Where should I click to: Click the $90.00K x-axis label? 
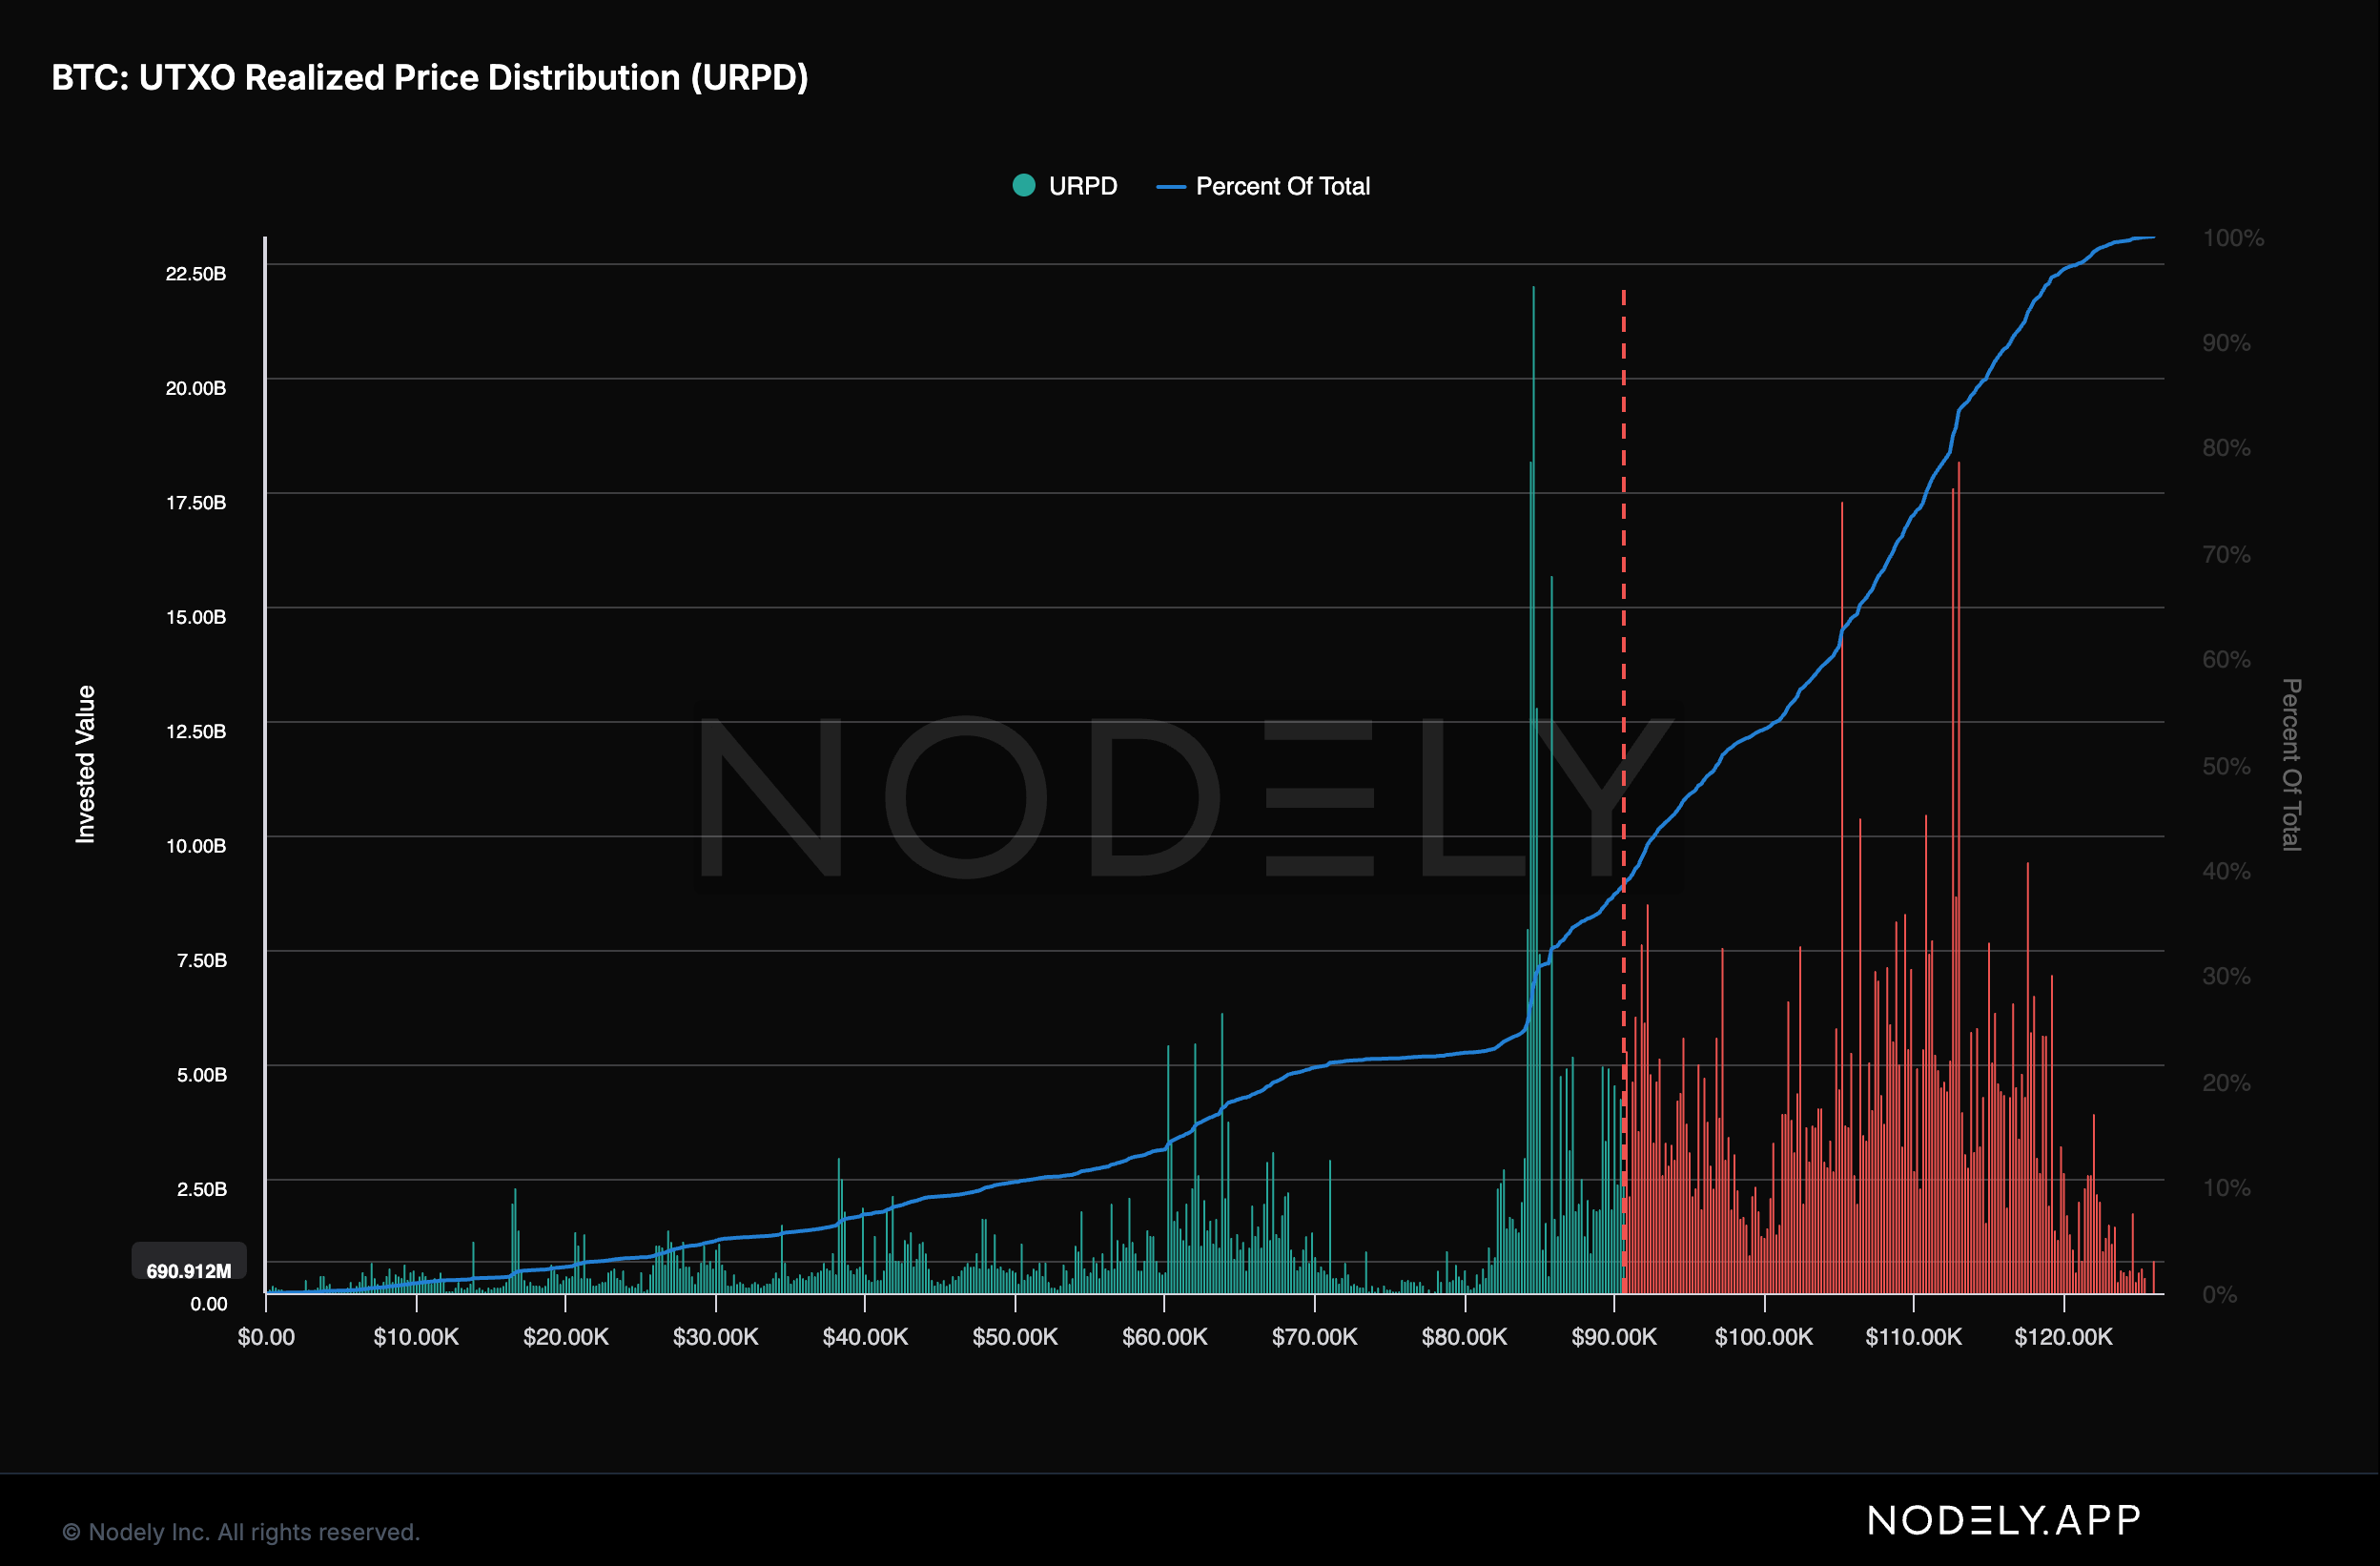(1613, 1337)
